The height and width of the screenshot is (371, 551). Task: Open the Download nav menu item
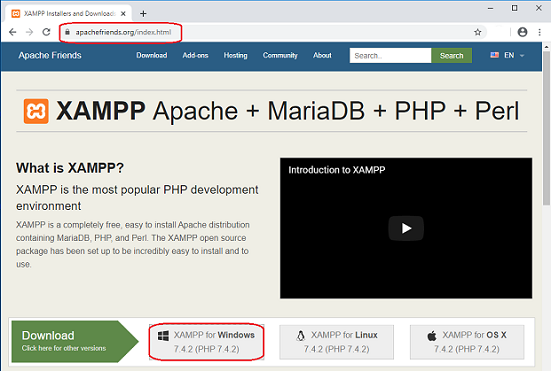click(152, 55)
